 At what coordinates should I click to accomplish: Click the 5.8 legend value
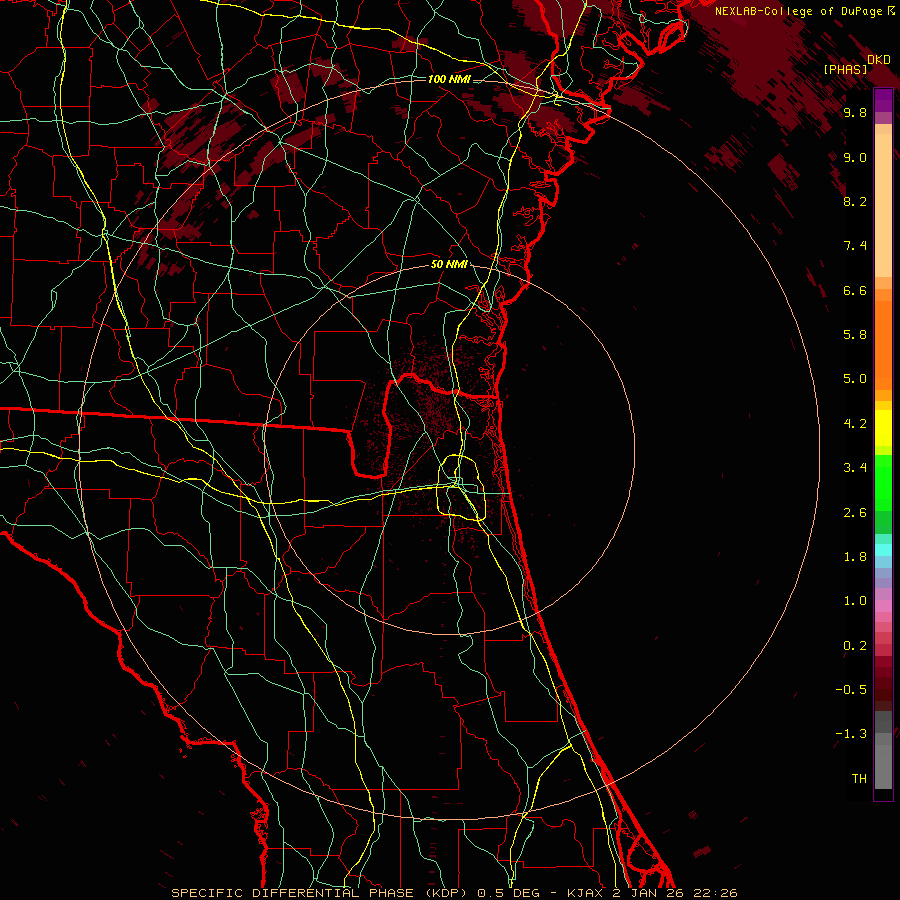point(855,335)
